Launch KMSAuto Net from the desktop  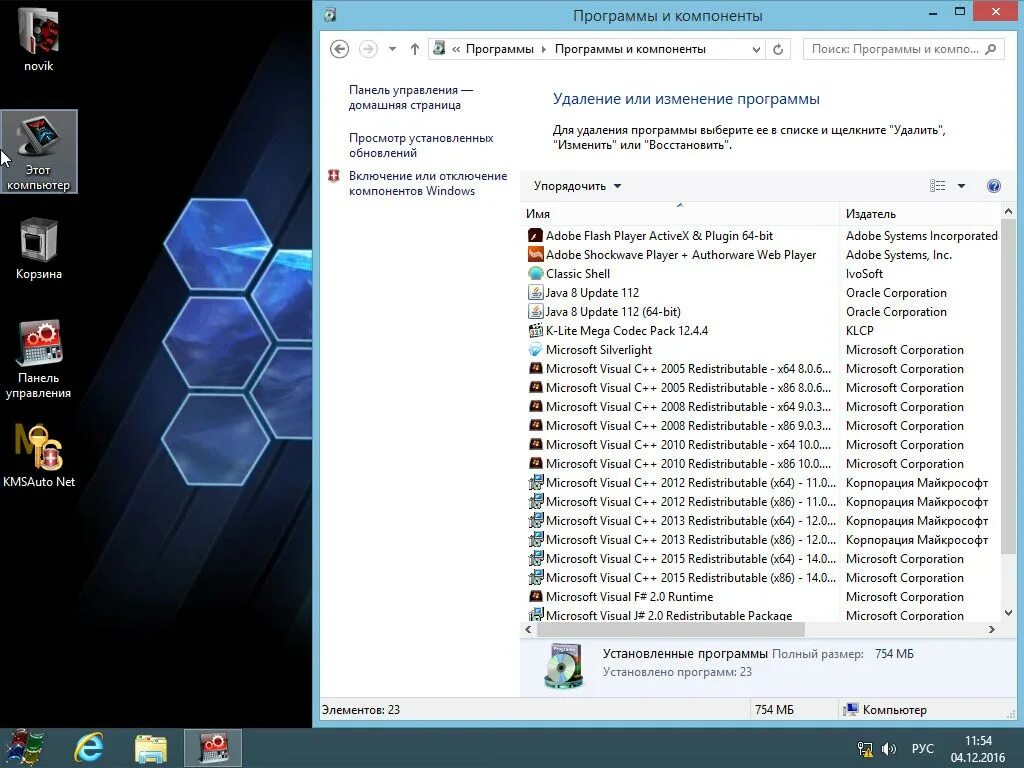pyautogui.click(x=40, y=450)
